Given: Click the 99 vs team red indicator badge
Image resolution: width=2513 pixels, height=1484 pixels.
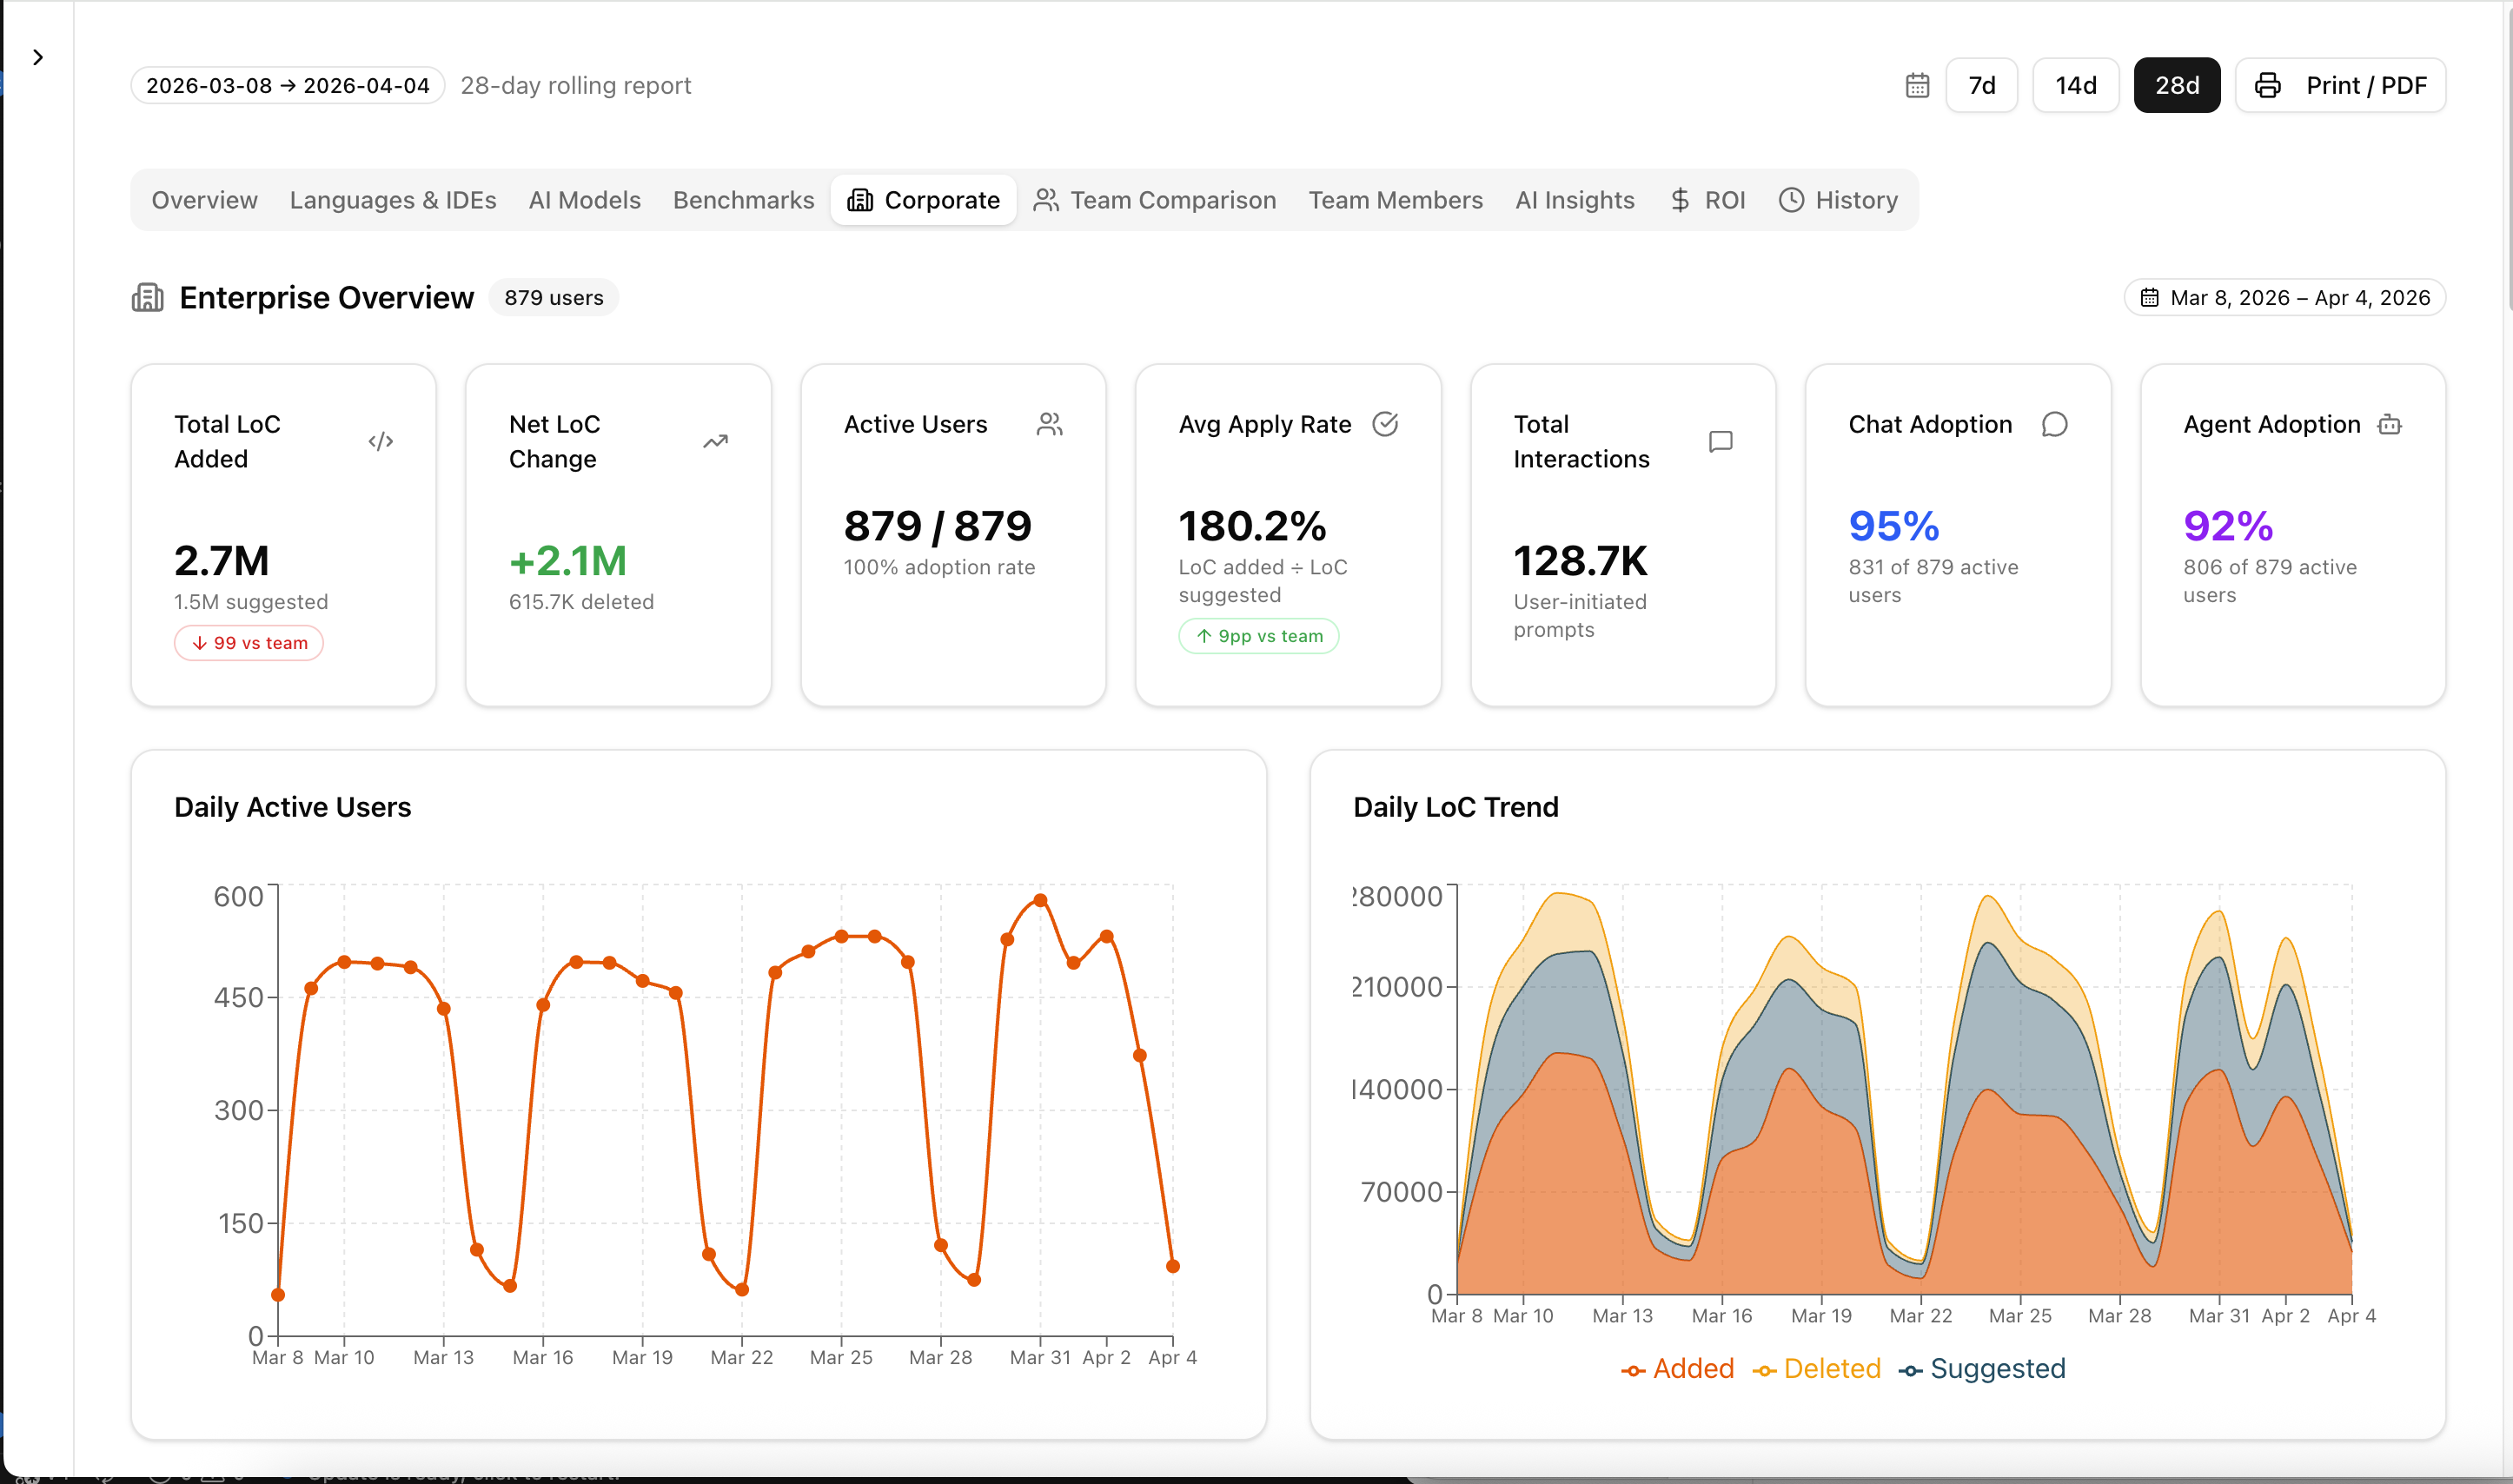Looking at the screenshot, I should pos(248,643).
